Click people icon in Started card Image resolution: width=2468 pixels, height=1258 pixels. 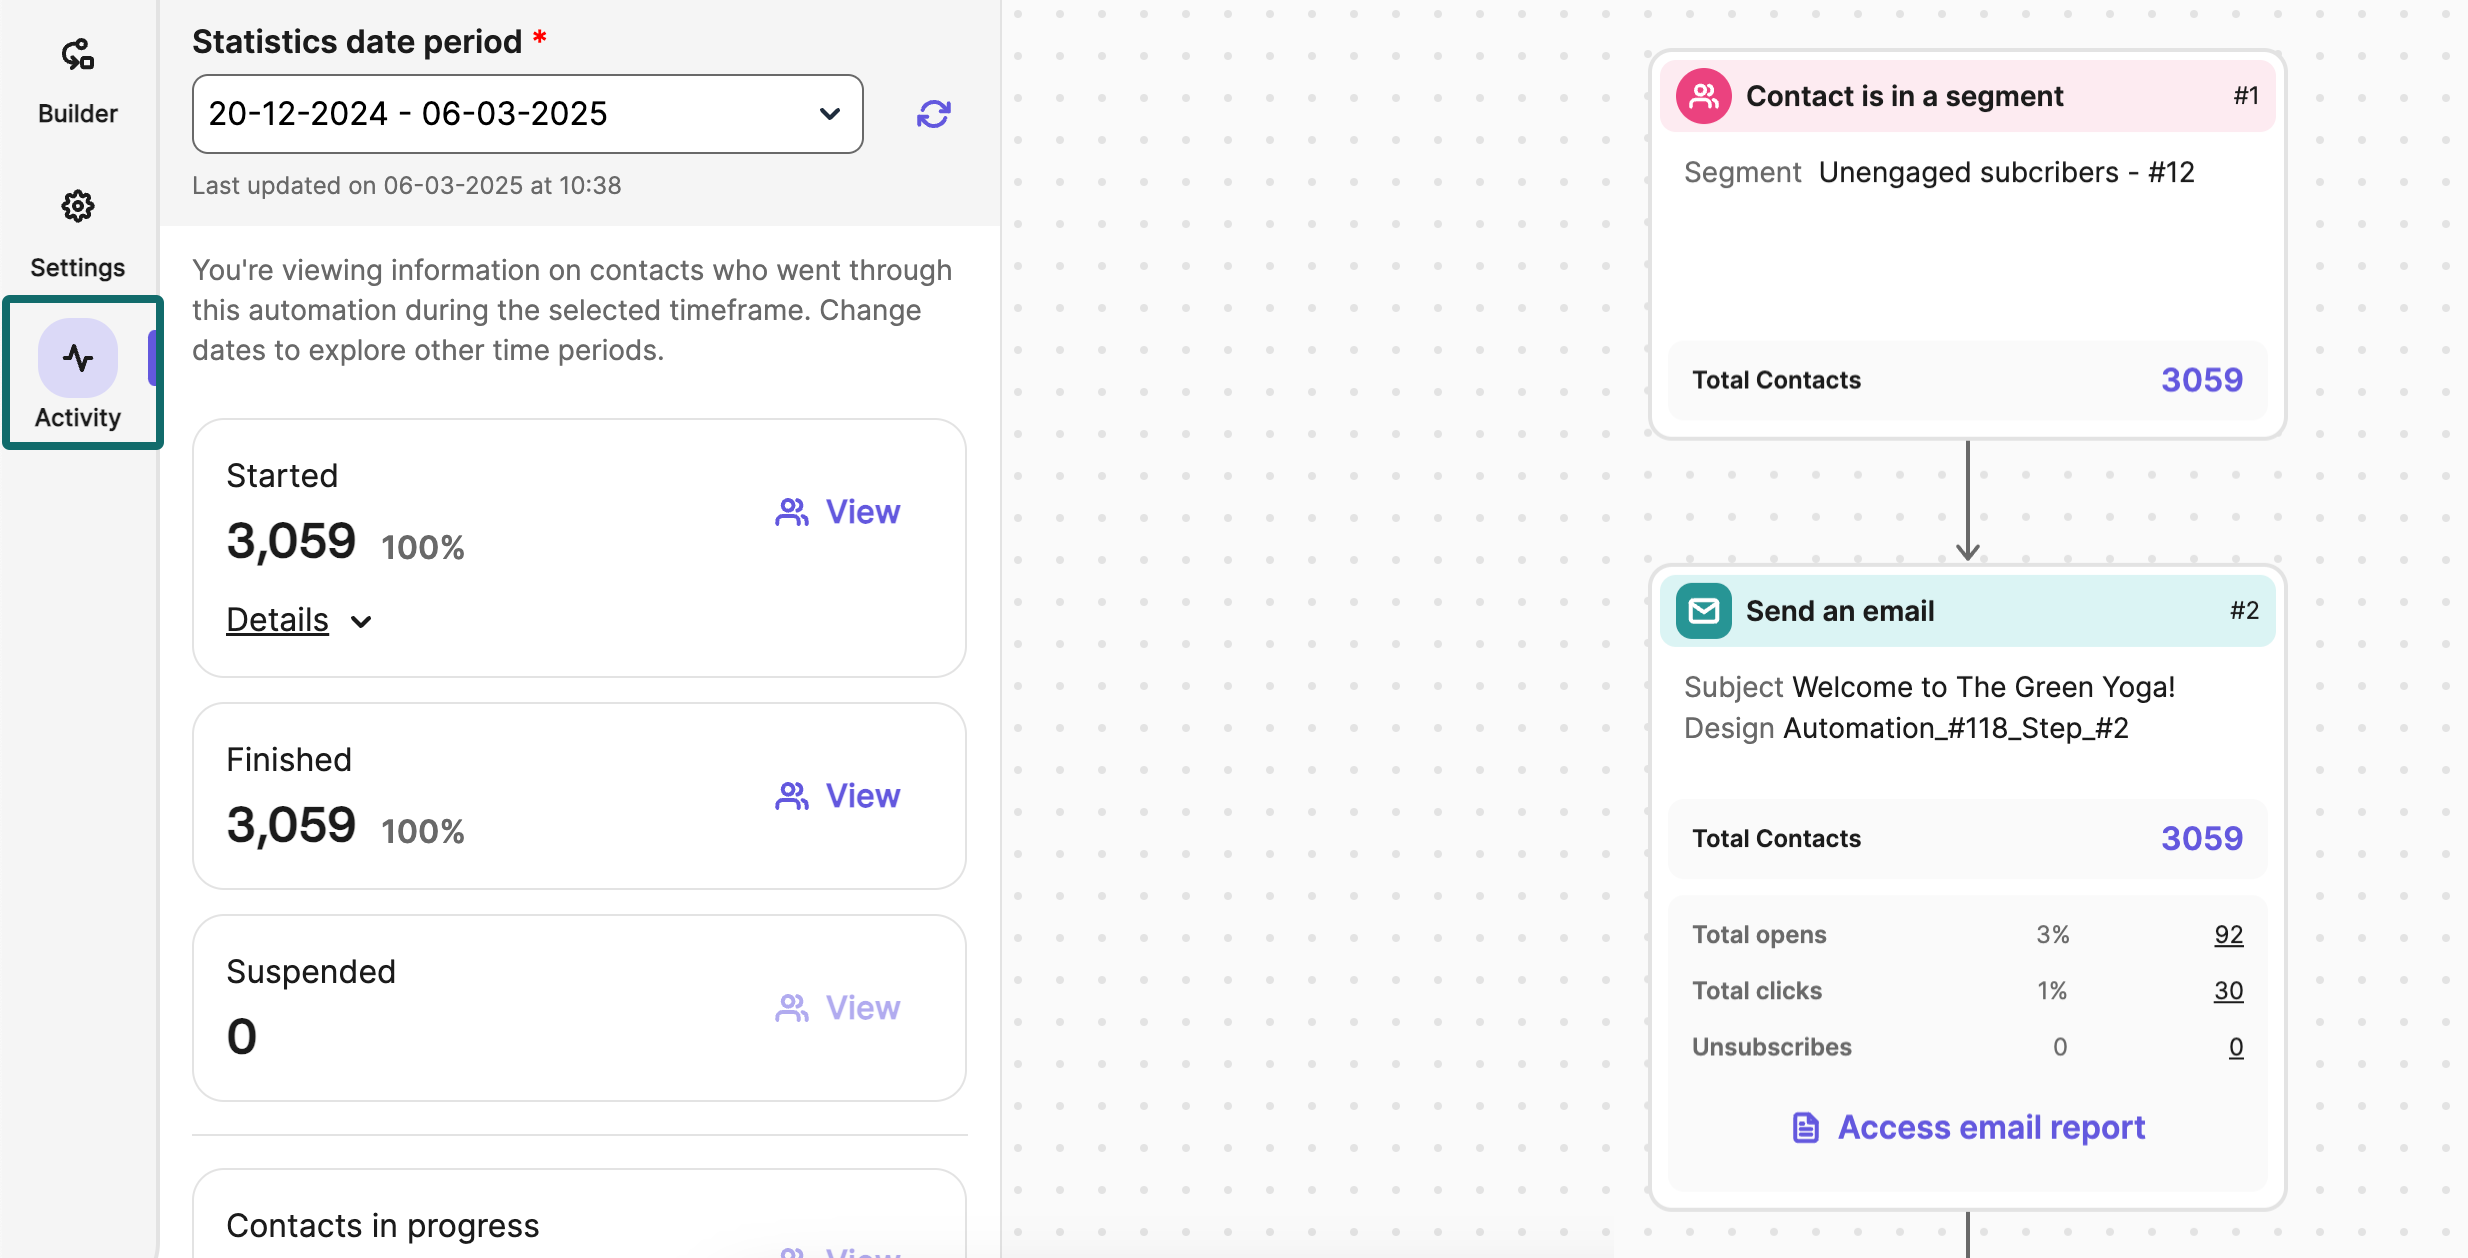[792, 512]
